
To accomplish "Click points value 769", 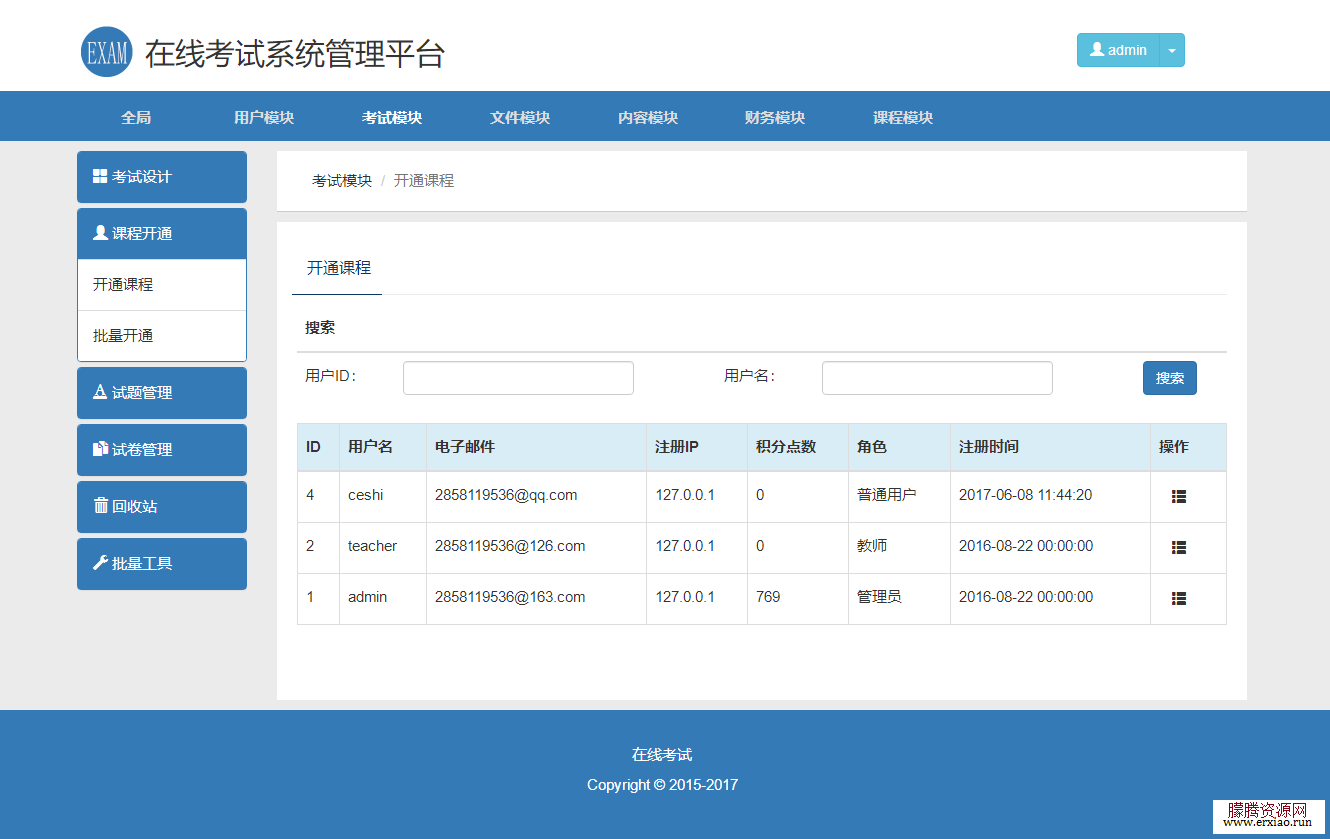I will pyautogui.click(x=768, y=597).
